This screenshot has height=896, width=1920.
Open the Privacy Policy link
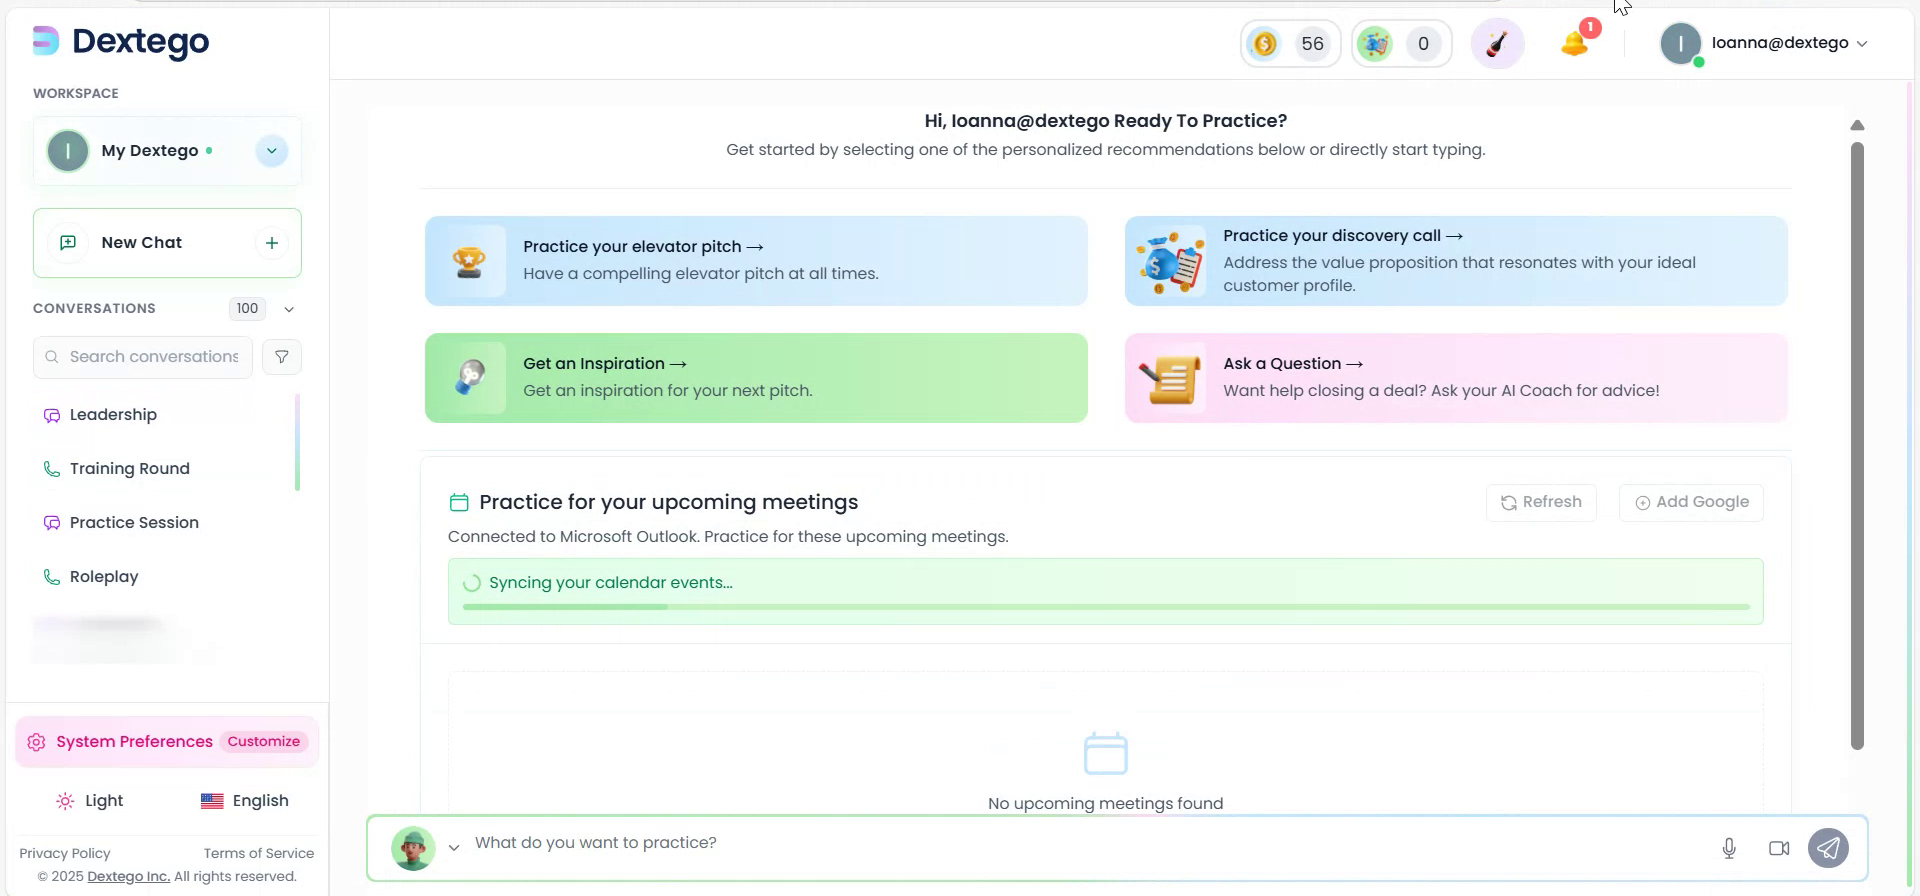coord(65,853)
